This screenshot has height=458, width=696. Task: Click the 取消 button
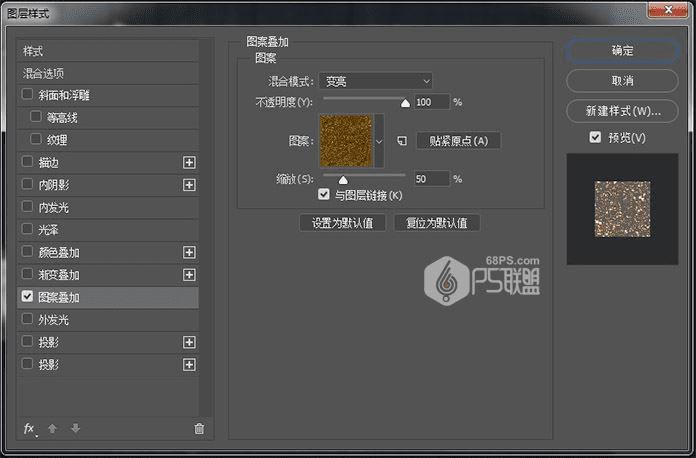click(622, 81)
